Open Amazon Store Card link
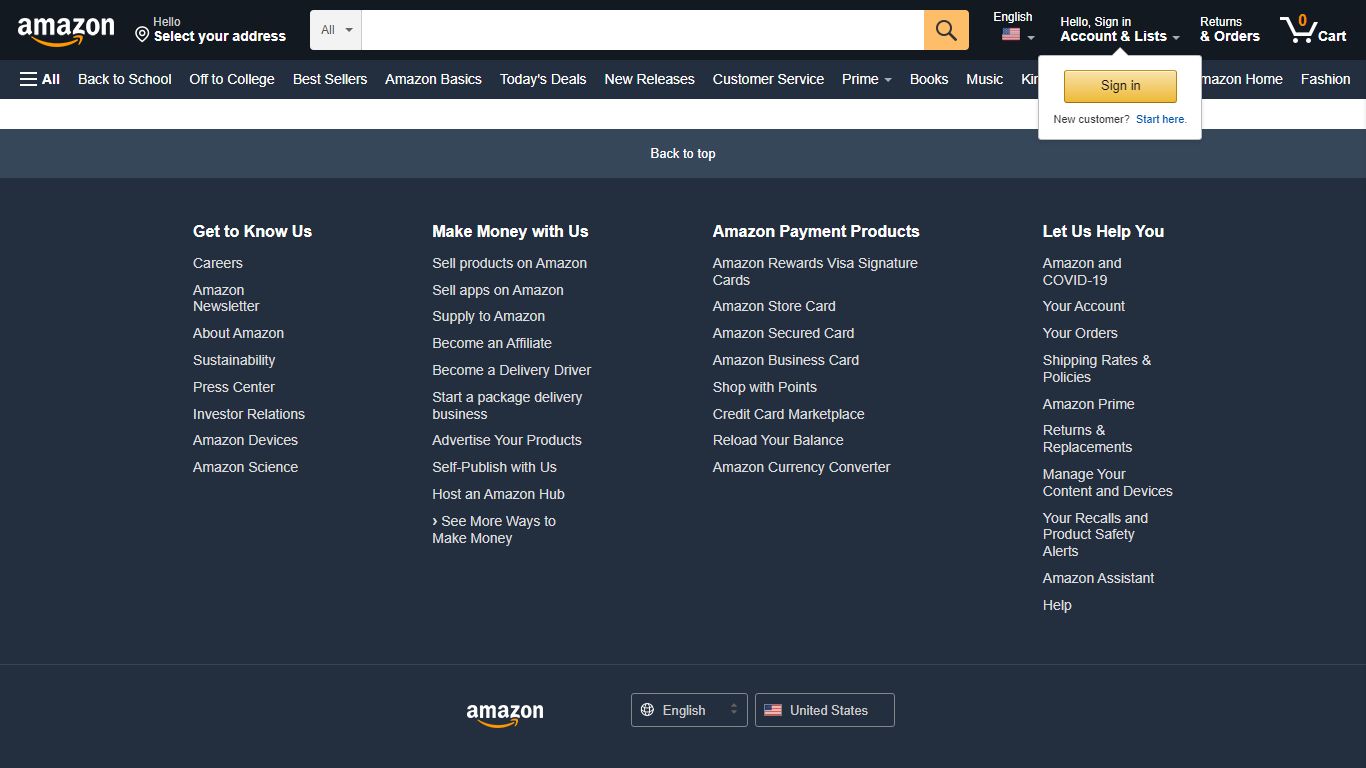 [774, 306]
